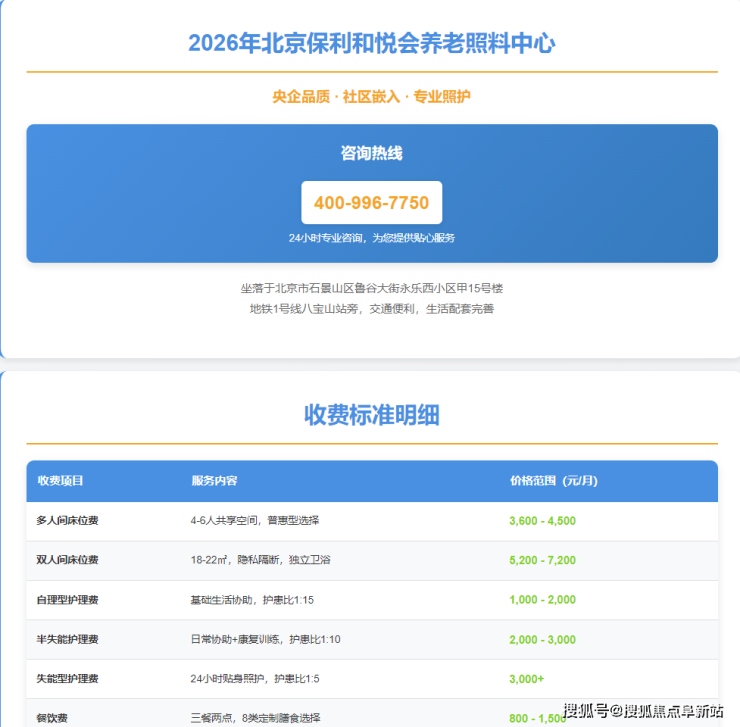Click the 自理型护理费 row label
Screen dimensions: 740x727
68,600
